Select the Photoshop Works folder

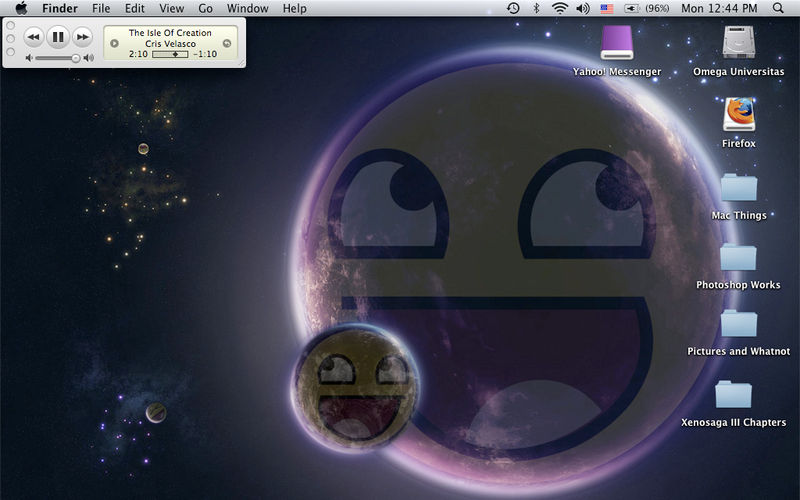pos(738,258)
